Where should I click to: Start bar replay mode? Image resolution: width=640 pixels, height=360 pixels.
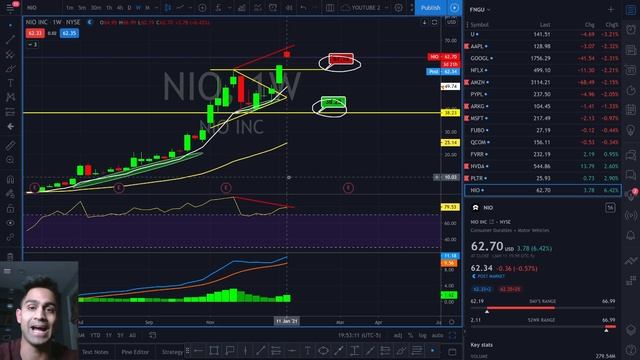(289, 7)
